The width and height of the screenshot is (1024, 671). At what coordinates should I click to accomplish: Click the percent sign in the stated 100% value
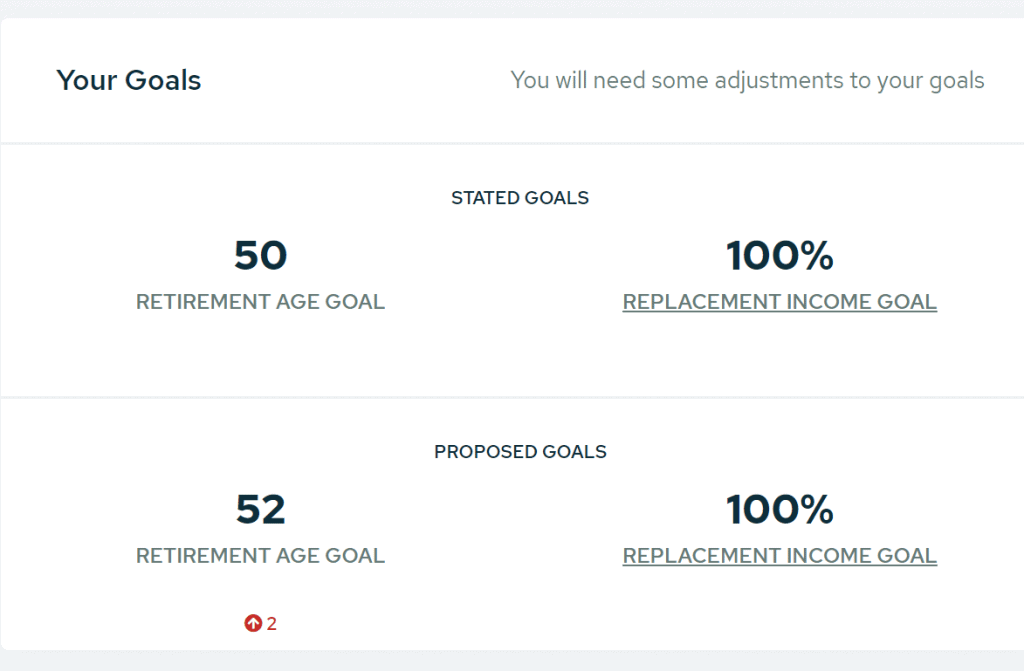[815, 255]
